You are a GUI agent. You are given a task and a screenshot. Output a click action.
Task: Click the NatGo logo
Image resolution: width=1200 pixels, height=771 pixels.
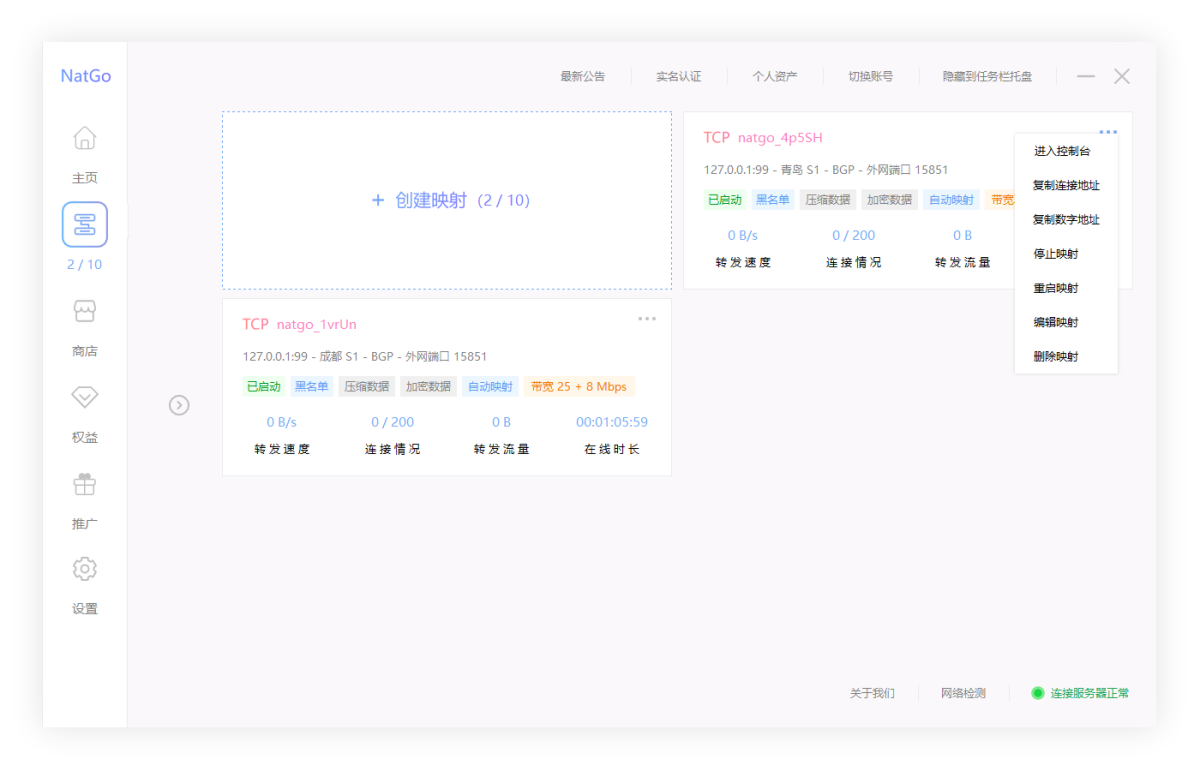(85, 76)
